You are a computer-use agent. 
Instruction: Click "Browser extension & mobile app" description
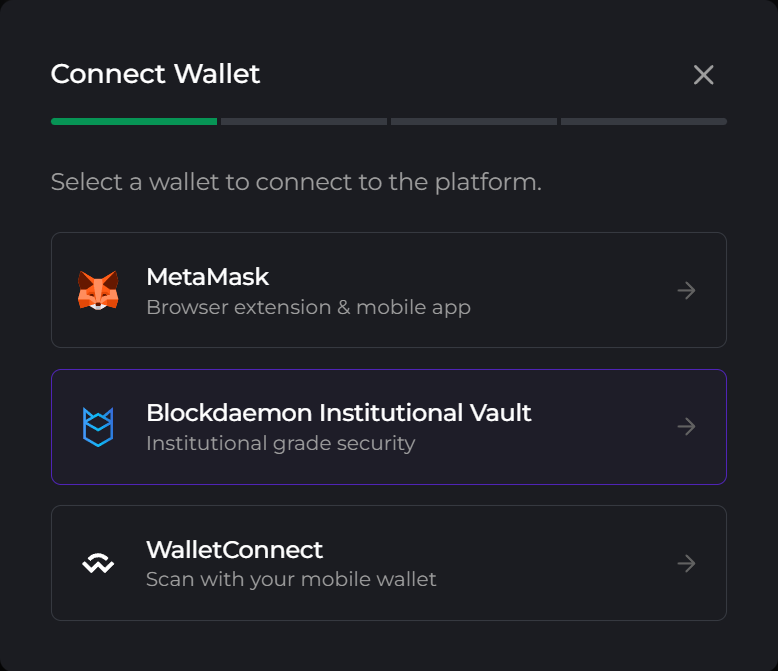[308, 307]
